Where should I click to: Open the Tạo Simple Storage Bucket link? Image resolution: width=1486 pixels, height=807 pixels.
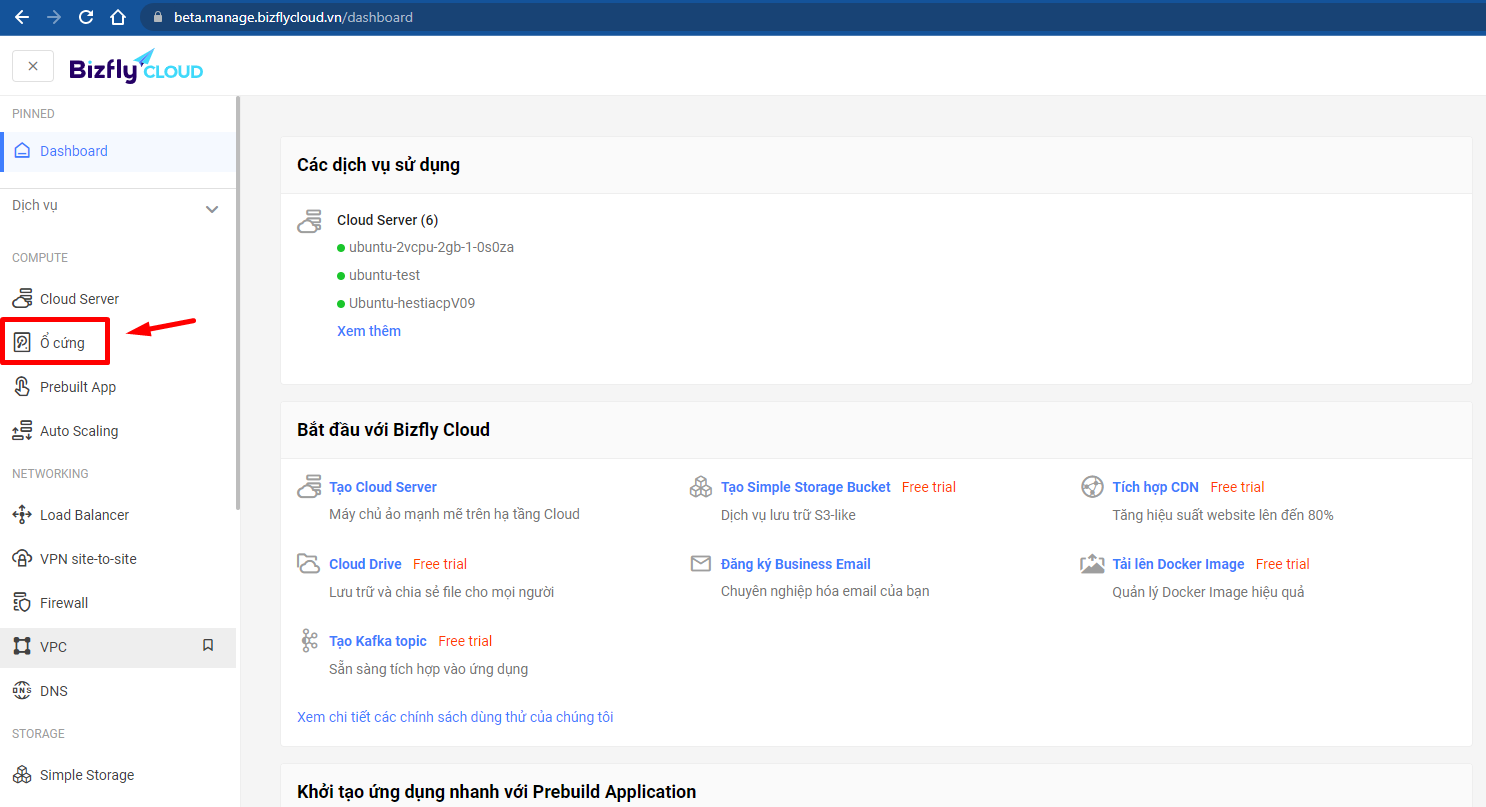click(x=806, y=487)
